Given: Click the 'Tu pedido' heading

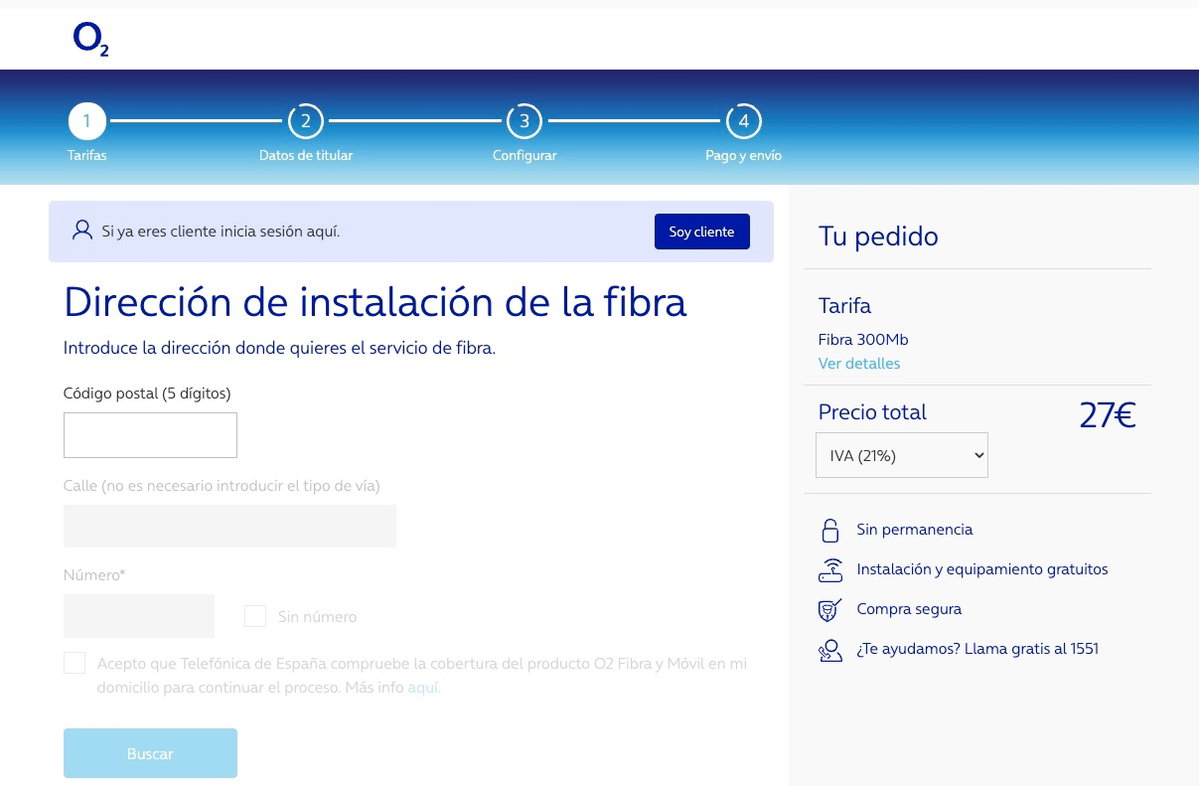Looking at the screenshot, I should [878, 236].
